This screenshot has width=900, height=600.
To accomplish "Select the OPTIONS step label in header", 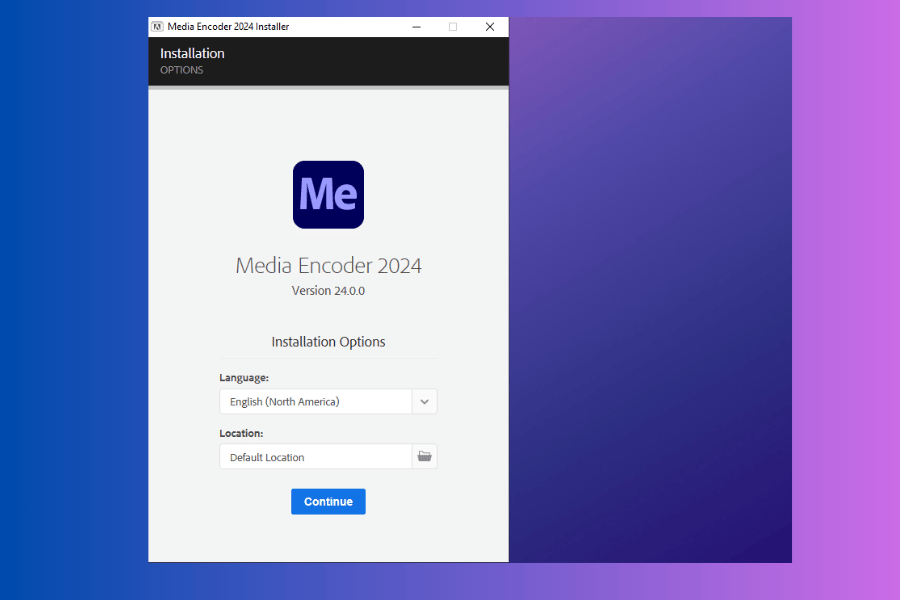I will coord(181,70).
